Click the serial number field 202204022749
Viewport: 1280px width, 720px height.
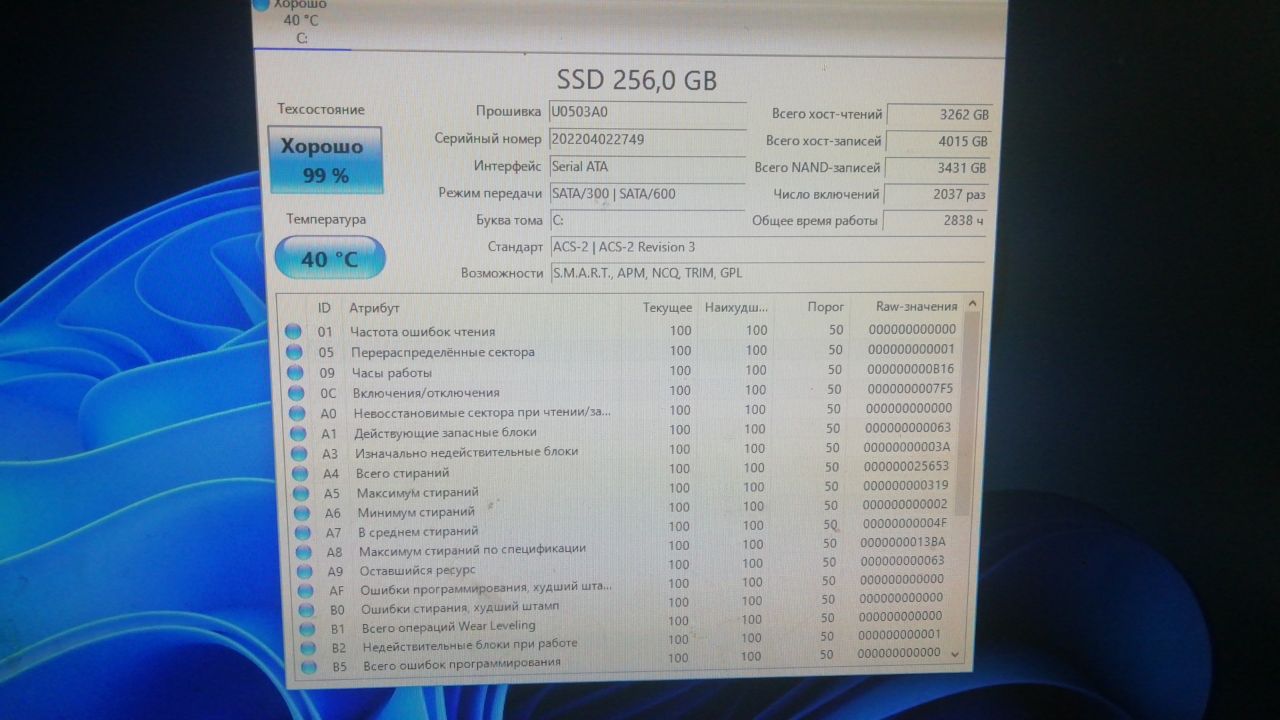(646, 140)
